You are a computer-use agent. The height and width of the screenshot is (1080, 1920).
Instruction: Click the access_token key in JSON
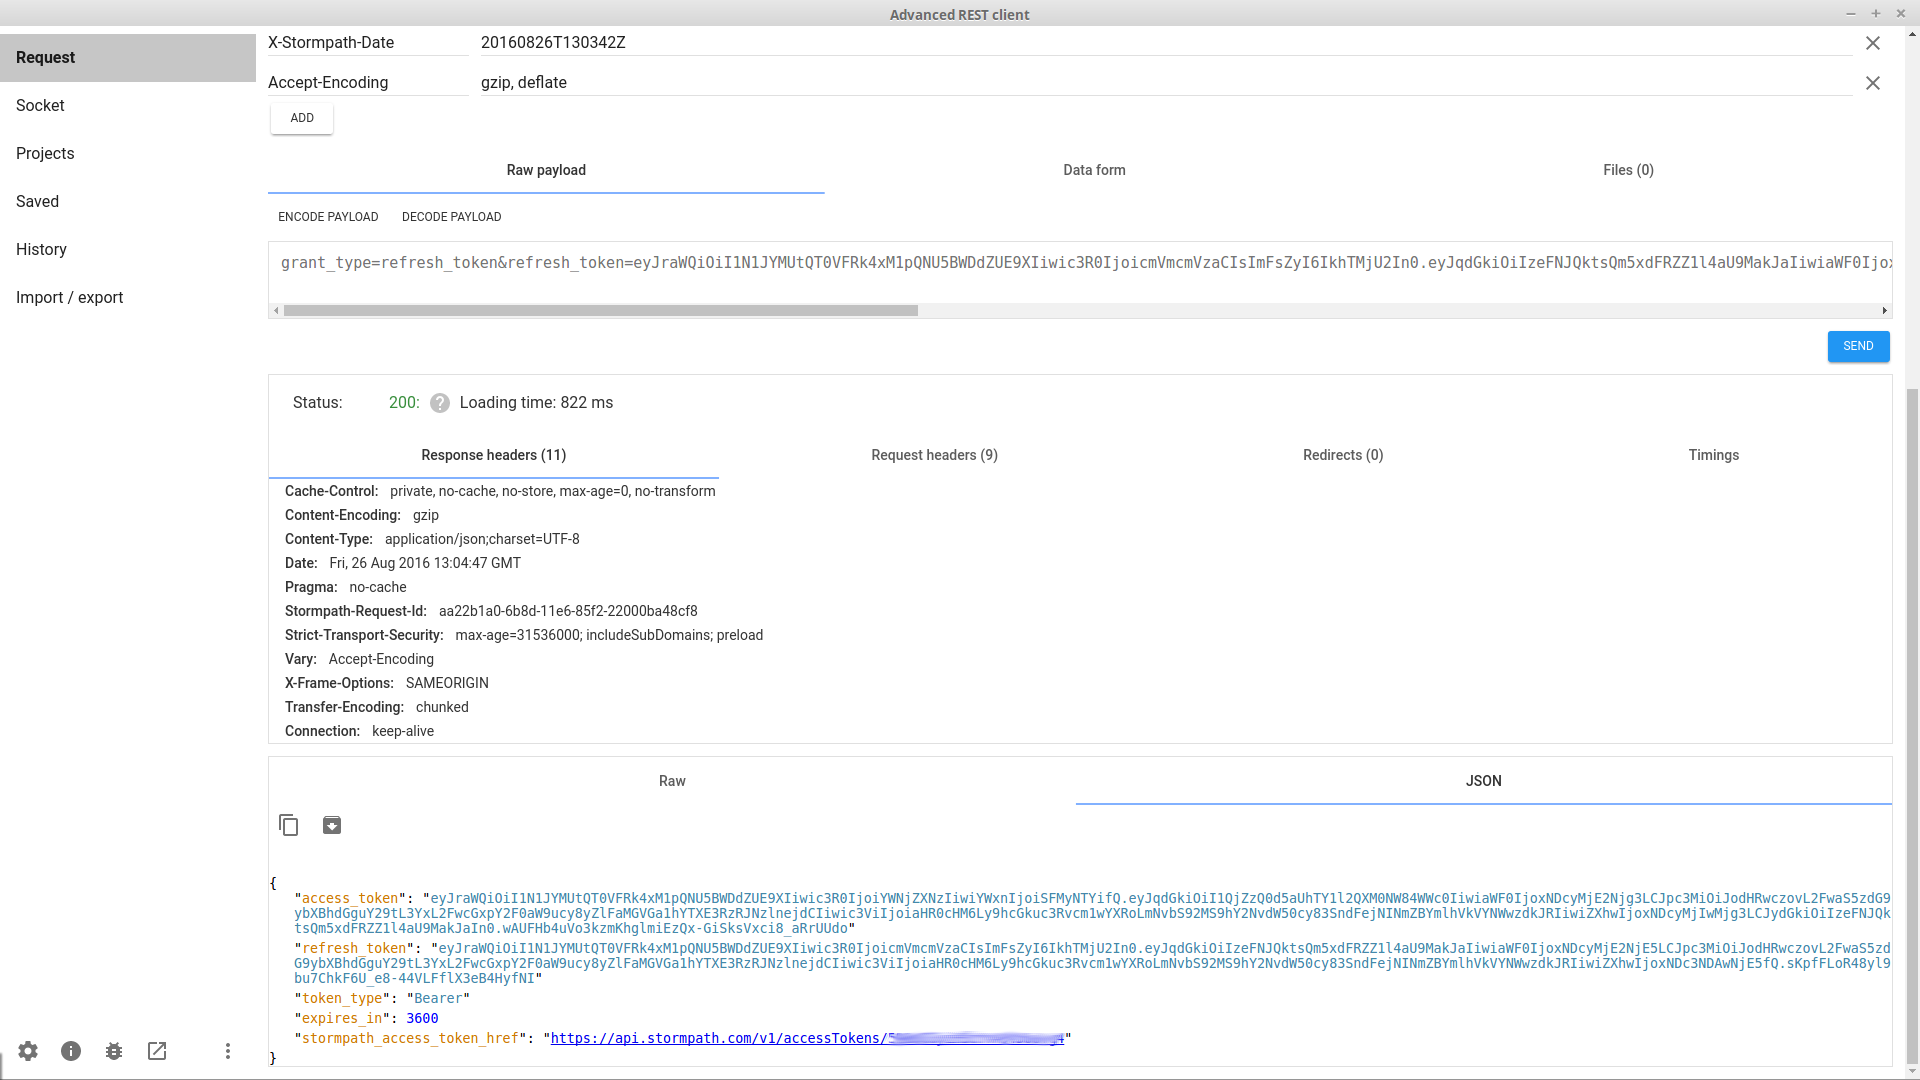pos(350,898)
